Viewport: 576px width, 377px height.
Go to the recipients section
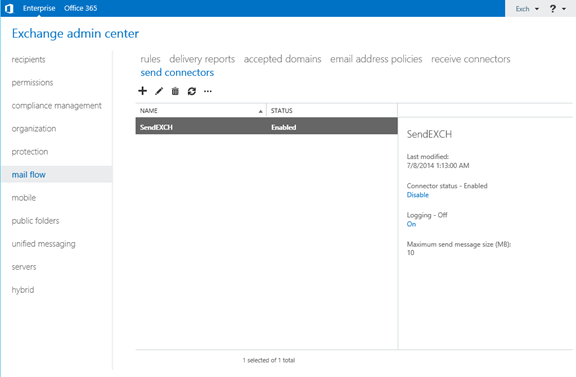pyautogui.click(x=28, y=60)
